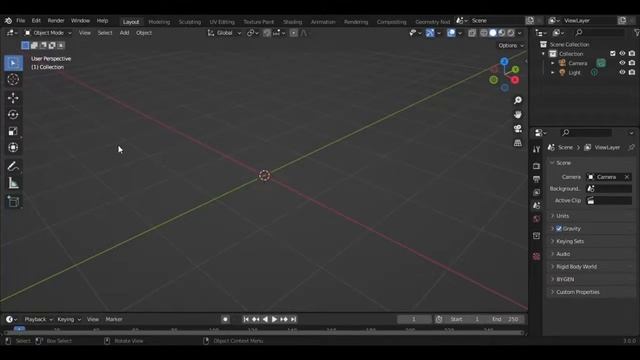Open the Output properties tab
Image resolution: width=640 pixels, height=360 pixels.
536,179
